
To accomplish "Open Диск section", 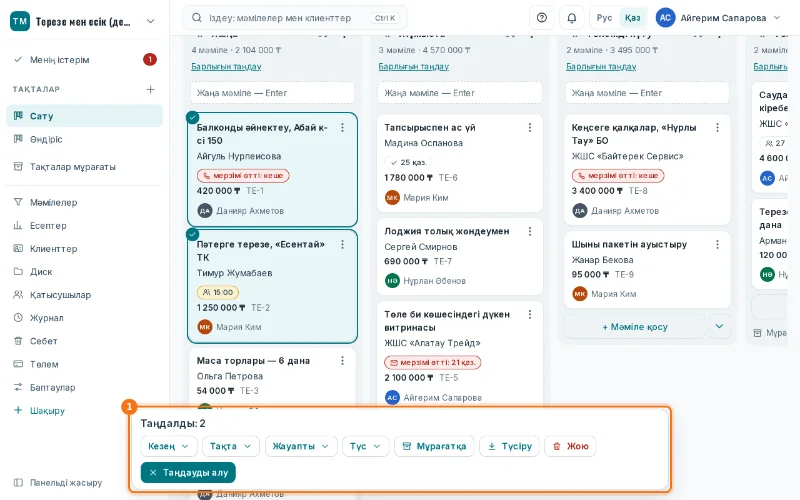I will coord(85,271).
